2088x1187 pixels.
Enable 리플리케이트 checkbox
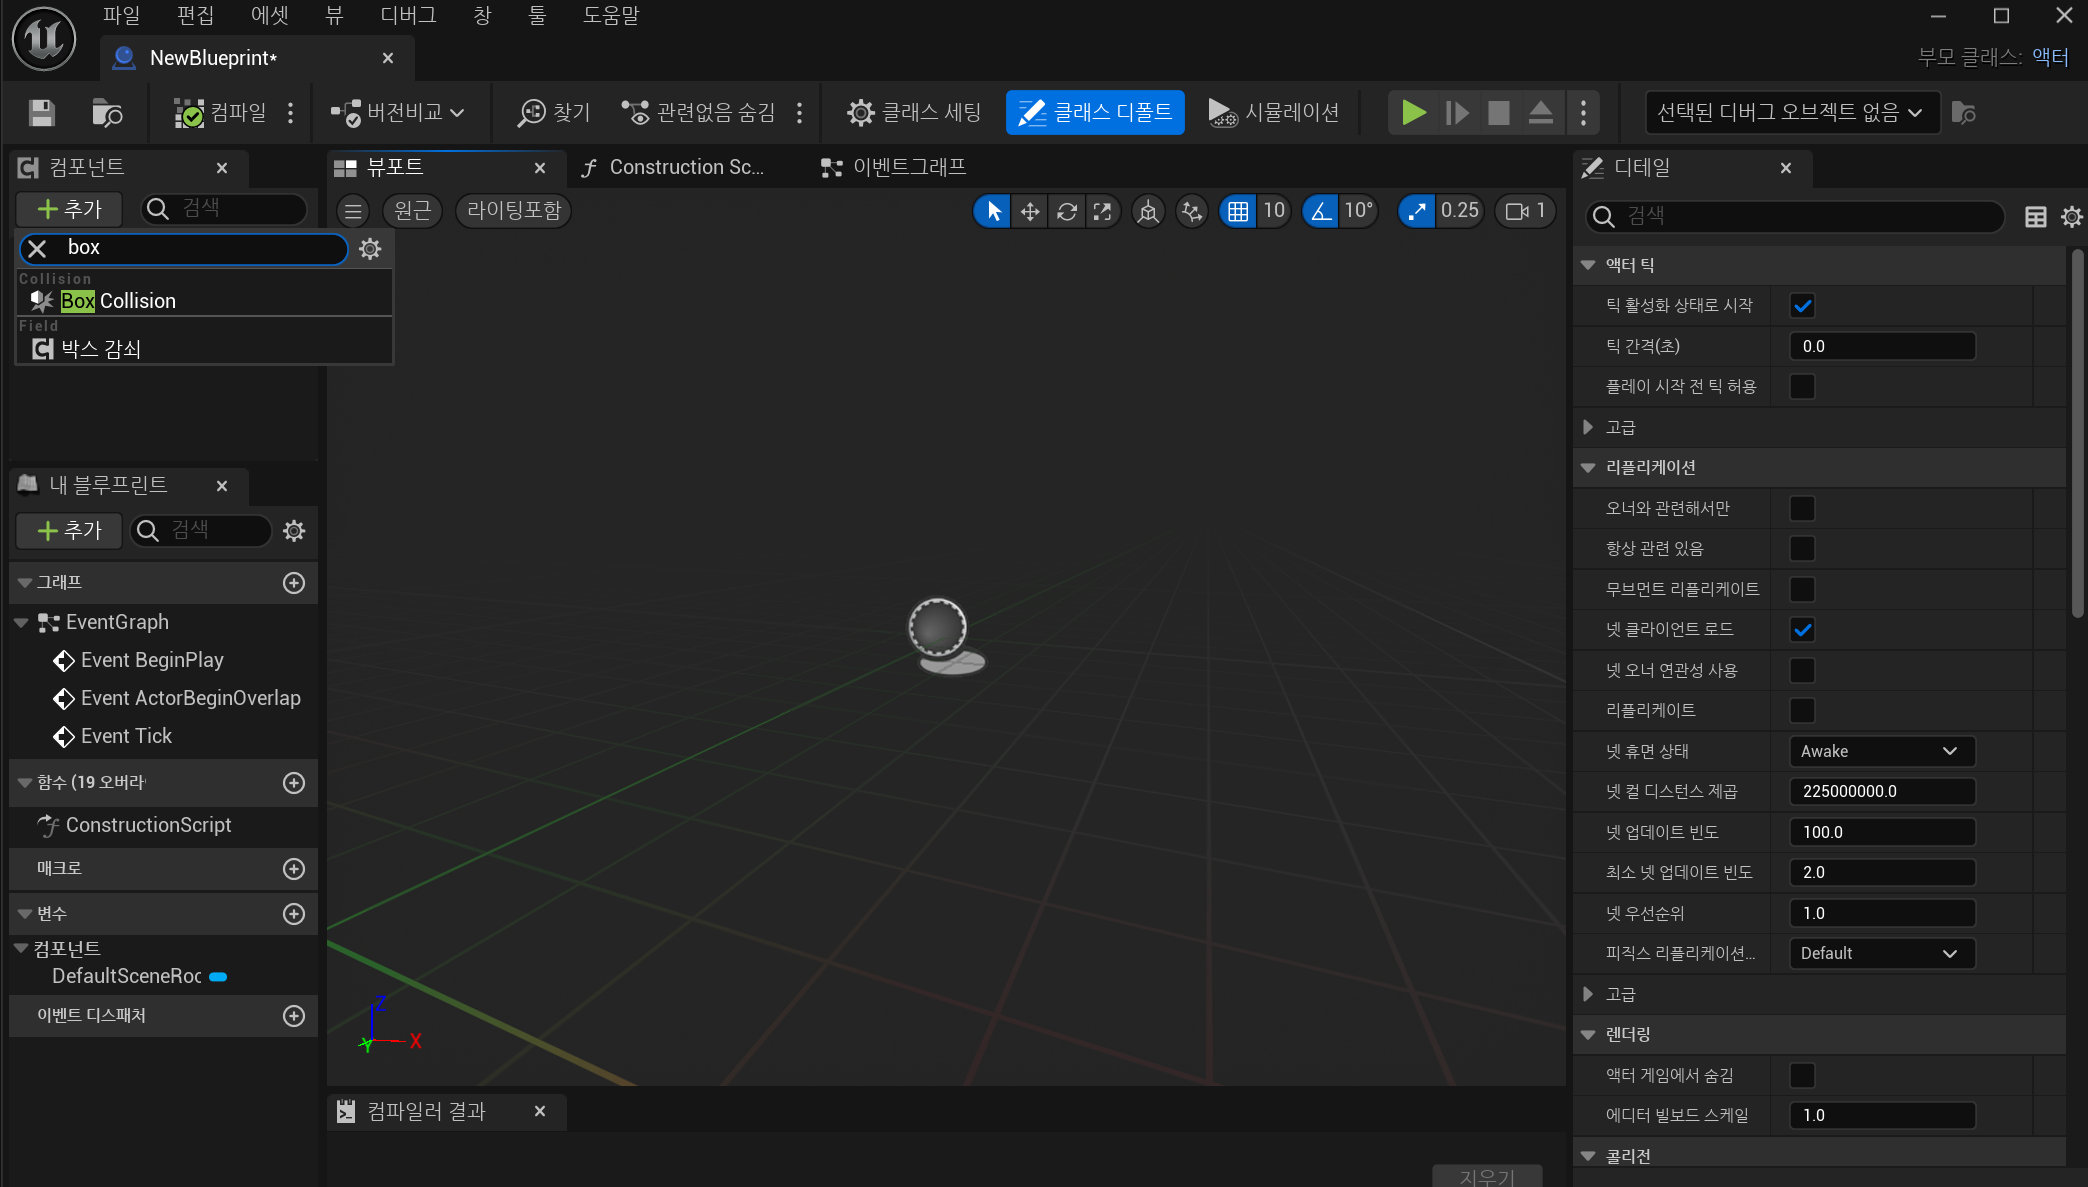1802,711
